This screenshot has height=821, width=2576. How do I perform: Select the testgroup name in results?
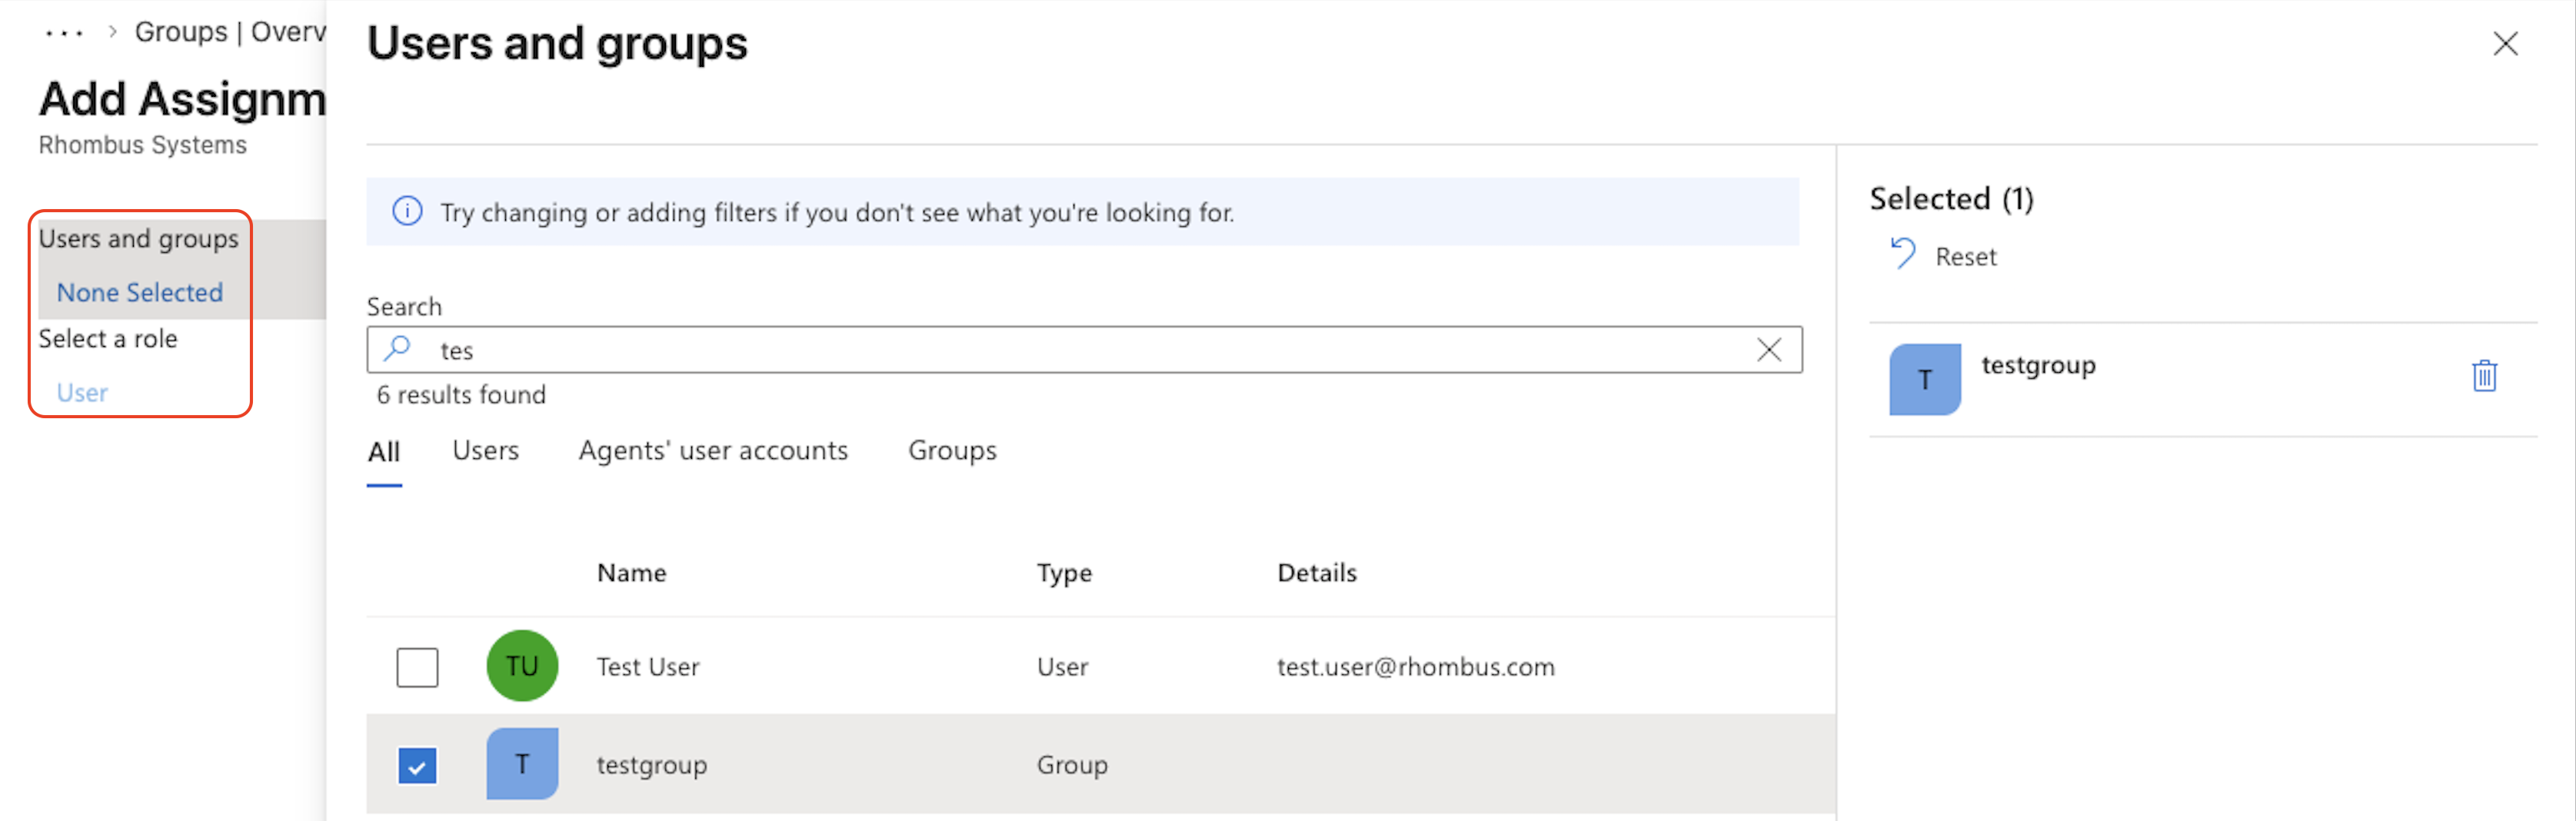[651, 764]
